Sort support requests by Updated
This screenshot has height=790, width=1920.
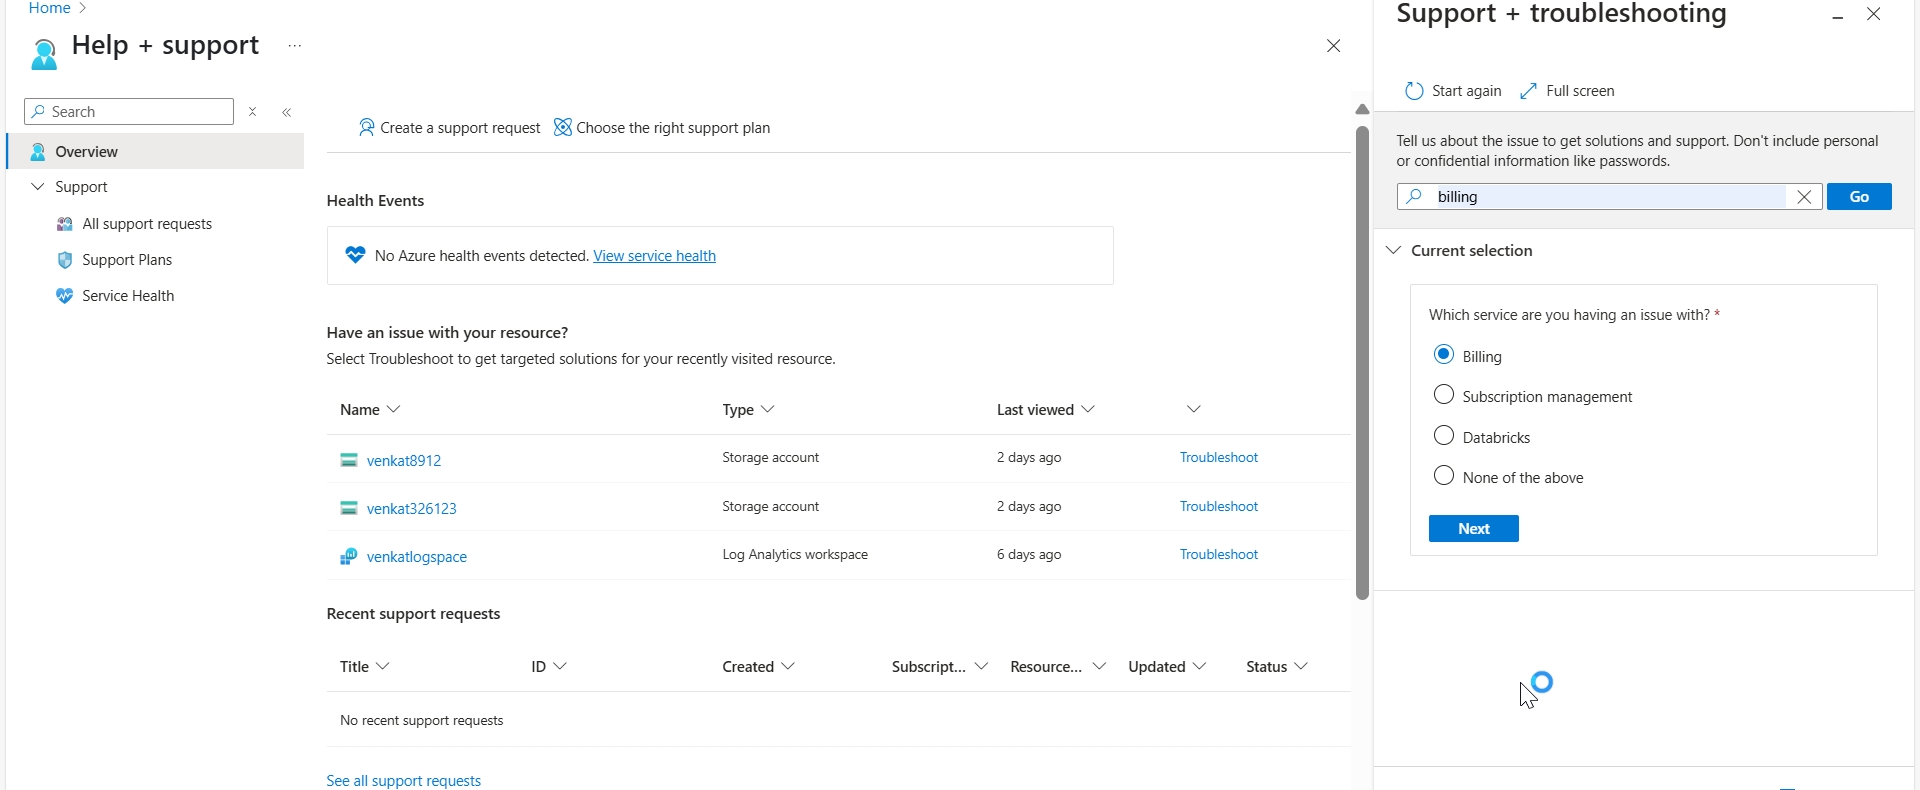click(1167, 667)
